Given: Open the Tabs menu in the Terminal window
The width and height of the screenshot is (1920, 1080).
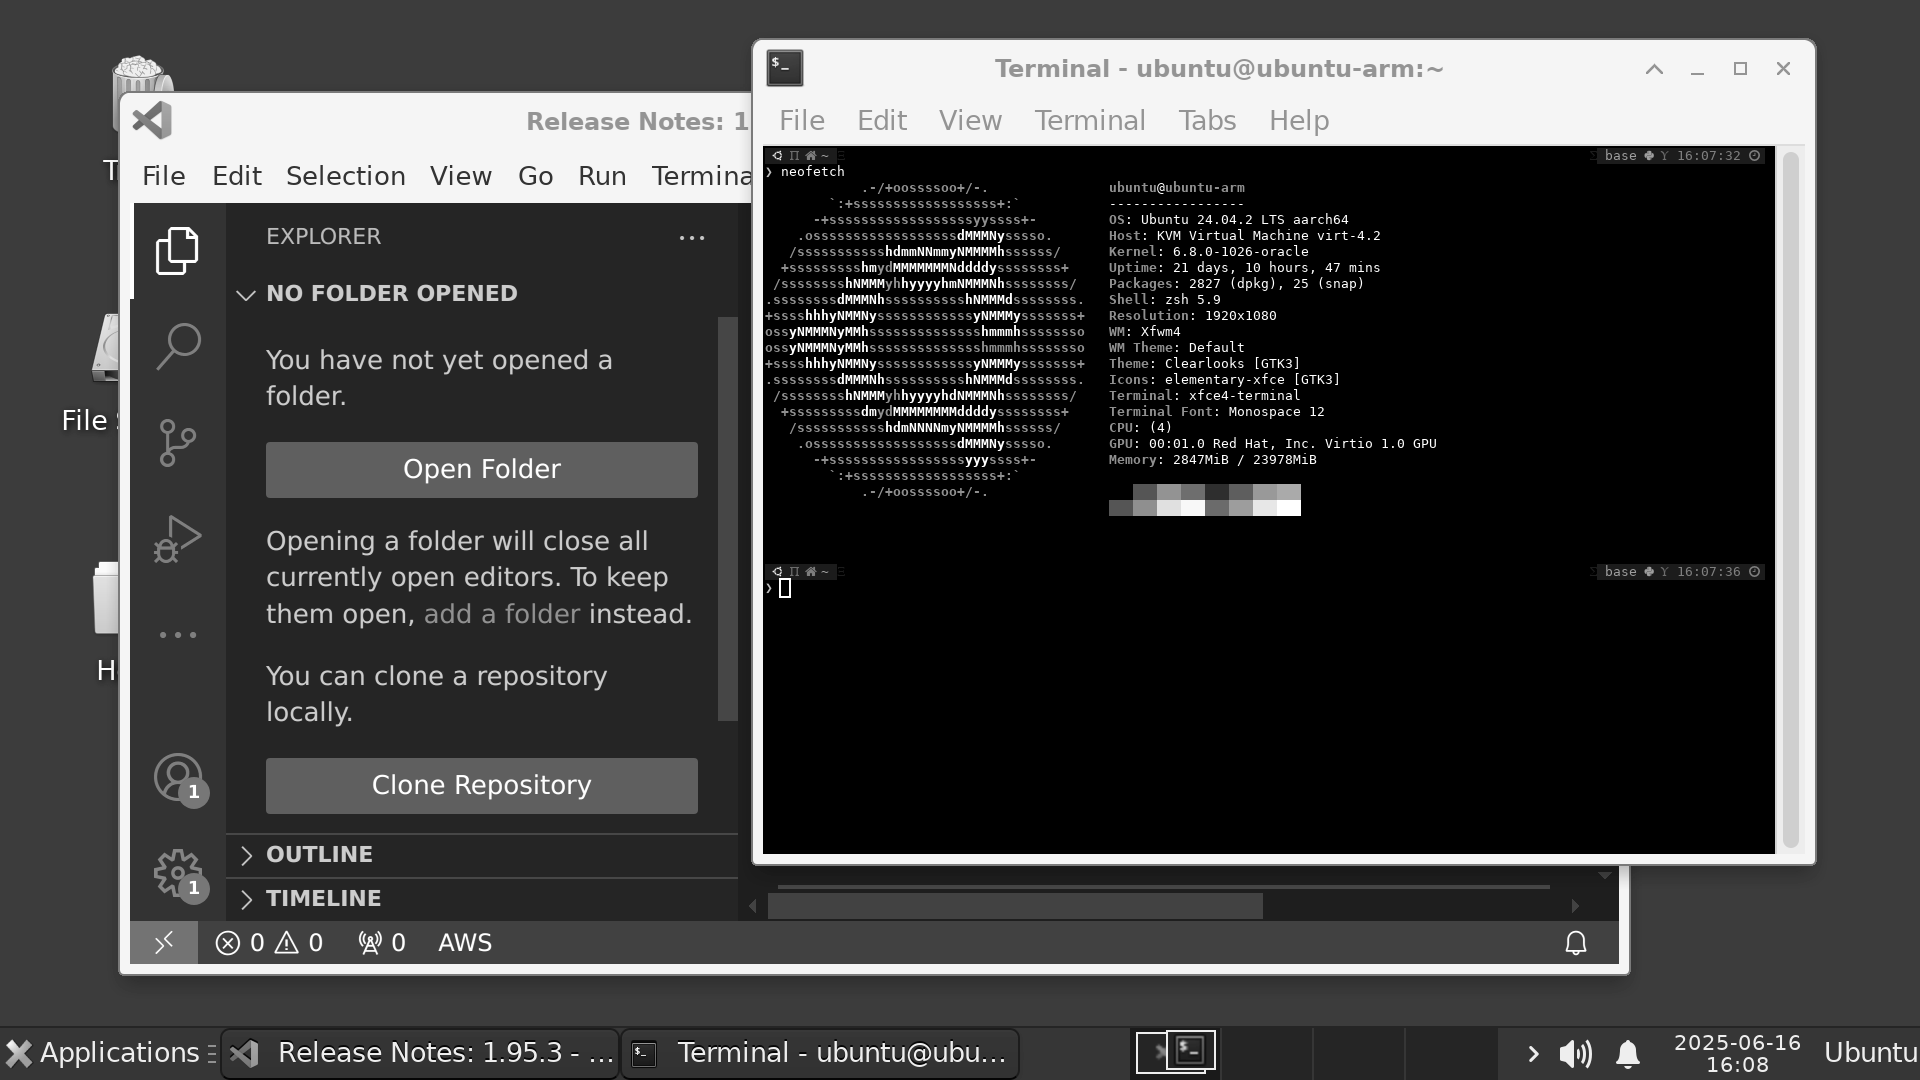Looking at the screenshot, I should pyautogui.click(x=1207, y=120).
